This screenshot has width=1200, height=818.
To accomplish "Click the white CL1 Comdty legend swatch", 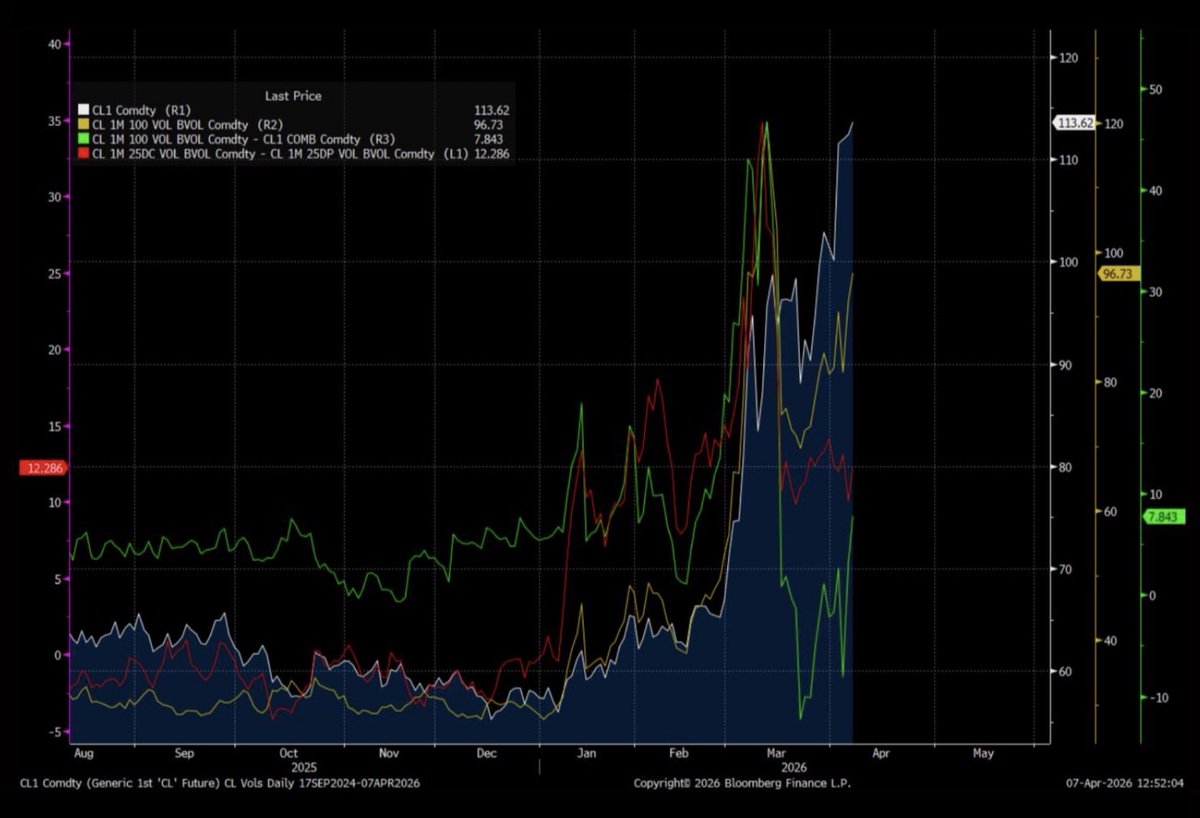I will (x=83, y=110).
